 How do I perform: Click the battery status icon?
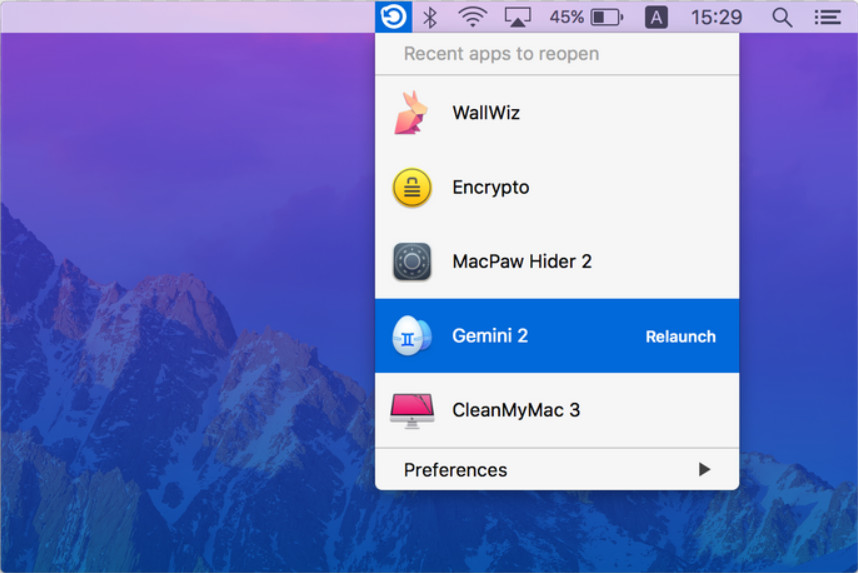(607, 18)
